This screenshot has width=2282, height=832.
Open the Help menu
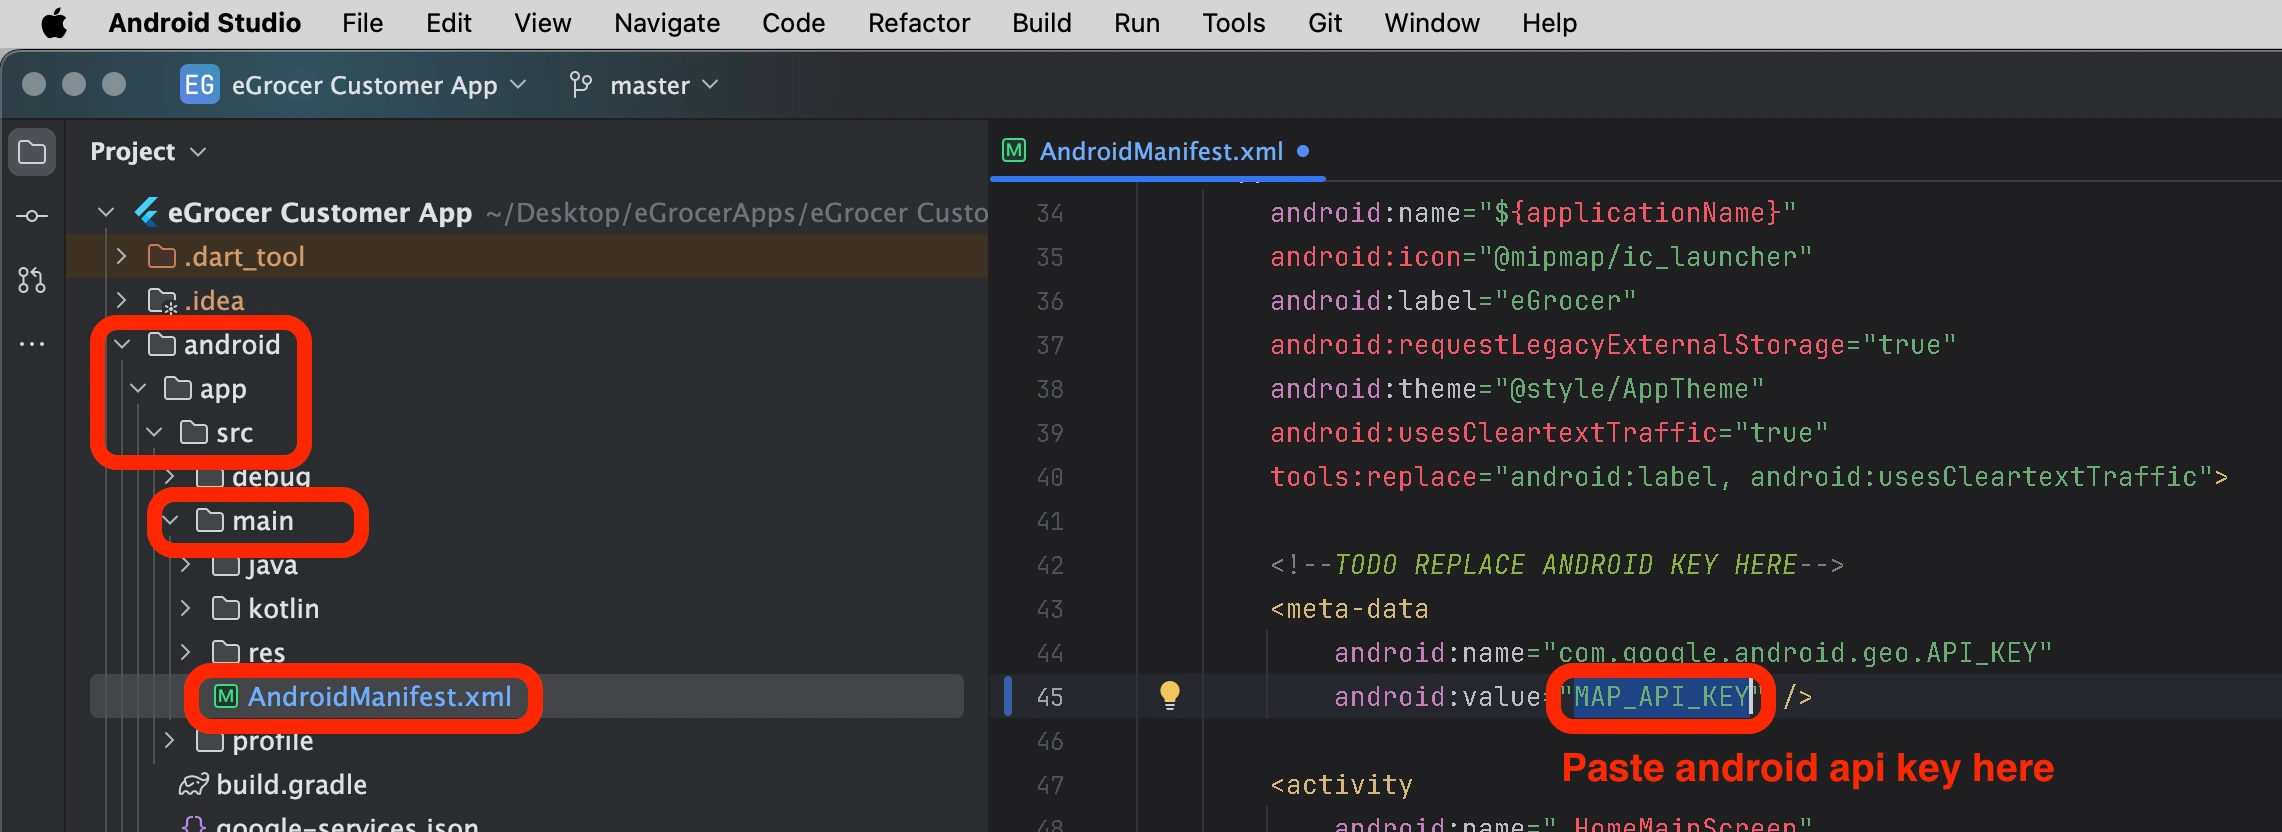pos(1549,22)
